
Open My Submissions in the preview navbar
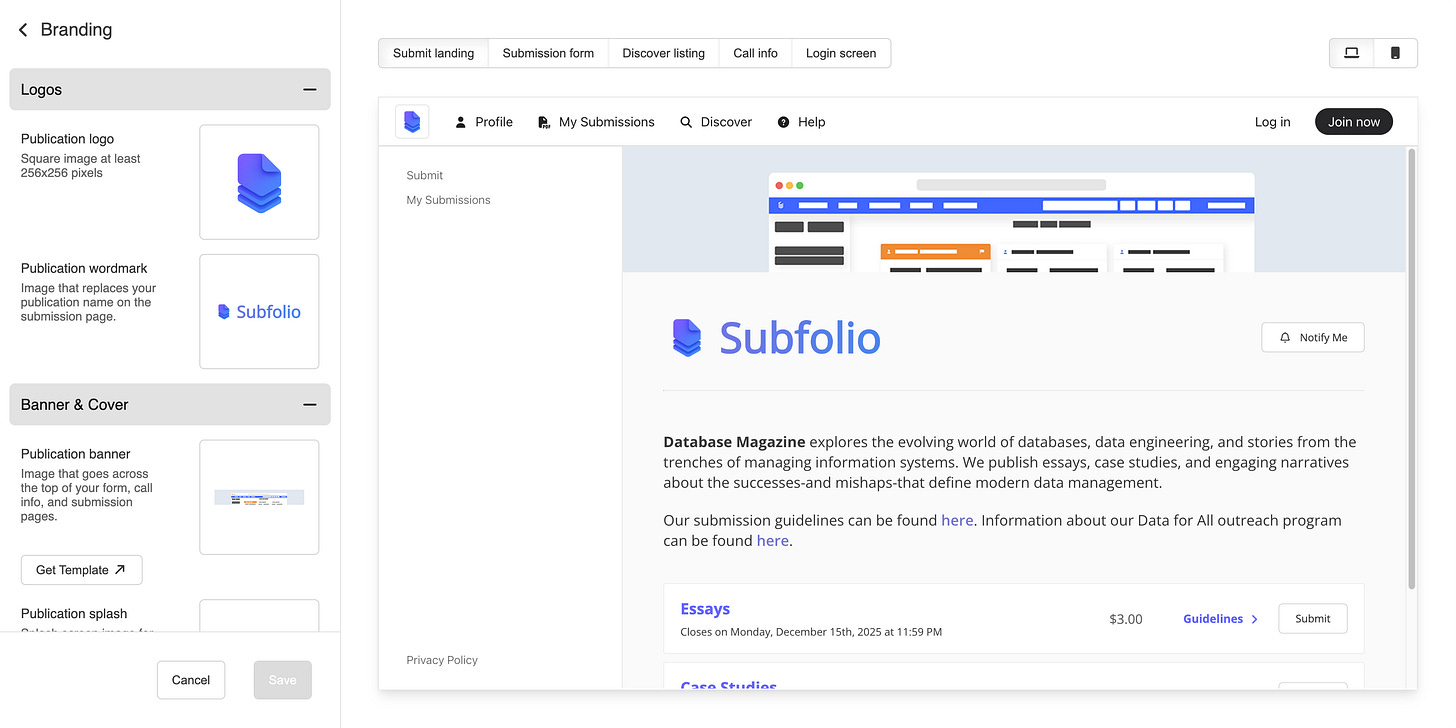(x=596, y=122)
